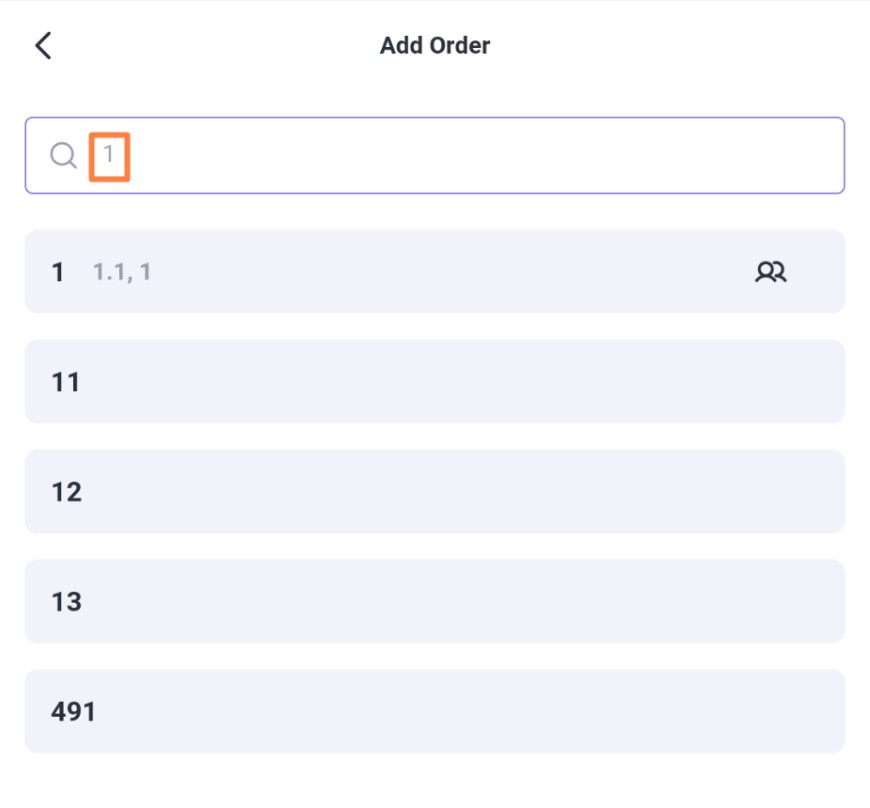
Task: Choose result 12 from the list
Action: point(434,491)
